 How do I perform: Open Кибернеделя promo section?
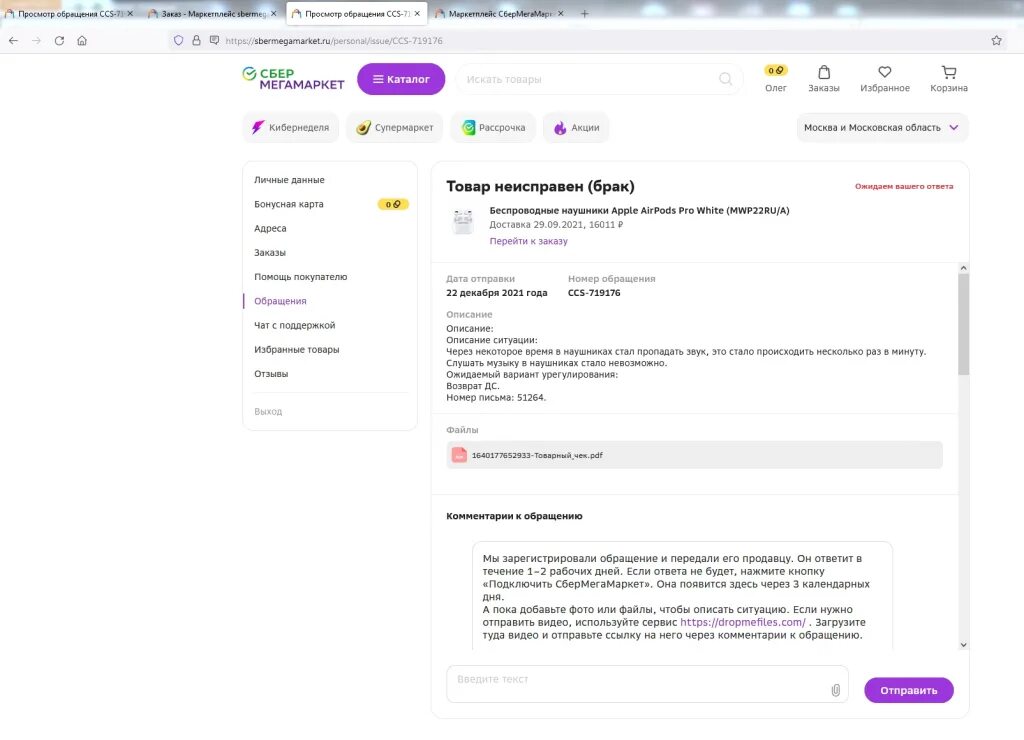(291, 127)
